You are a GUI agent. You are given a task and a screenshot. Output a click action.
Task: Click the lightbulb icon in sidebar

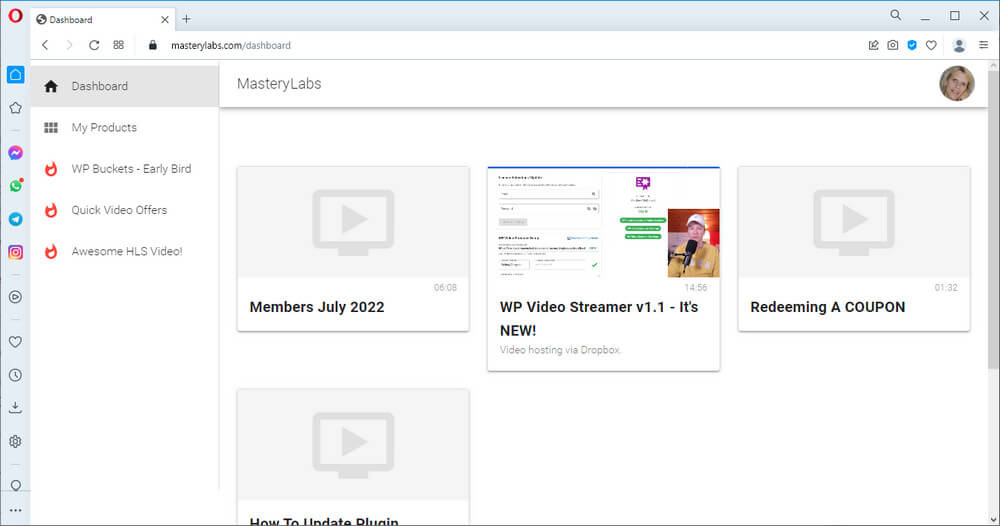15,486
